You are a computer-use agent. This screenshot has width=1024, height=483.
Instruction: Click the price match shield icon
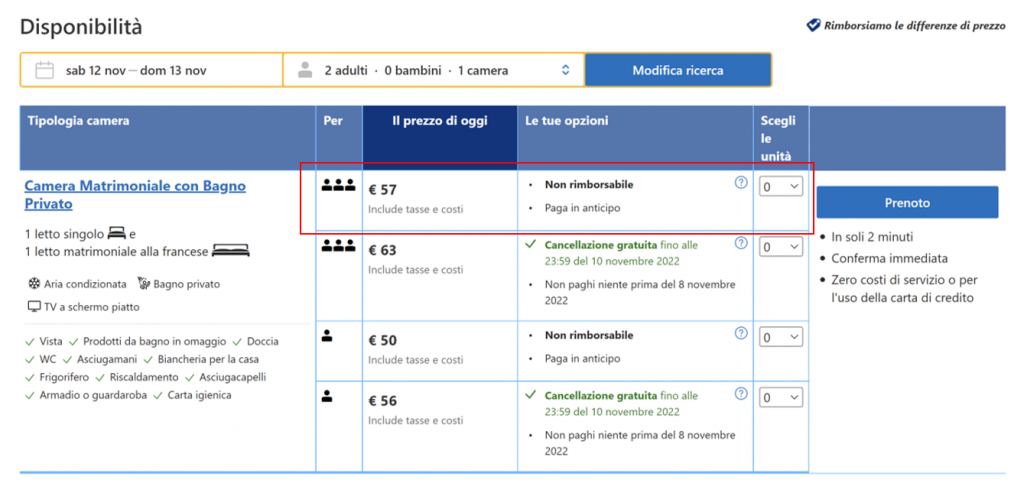[813, 25]
